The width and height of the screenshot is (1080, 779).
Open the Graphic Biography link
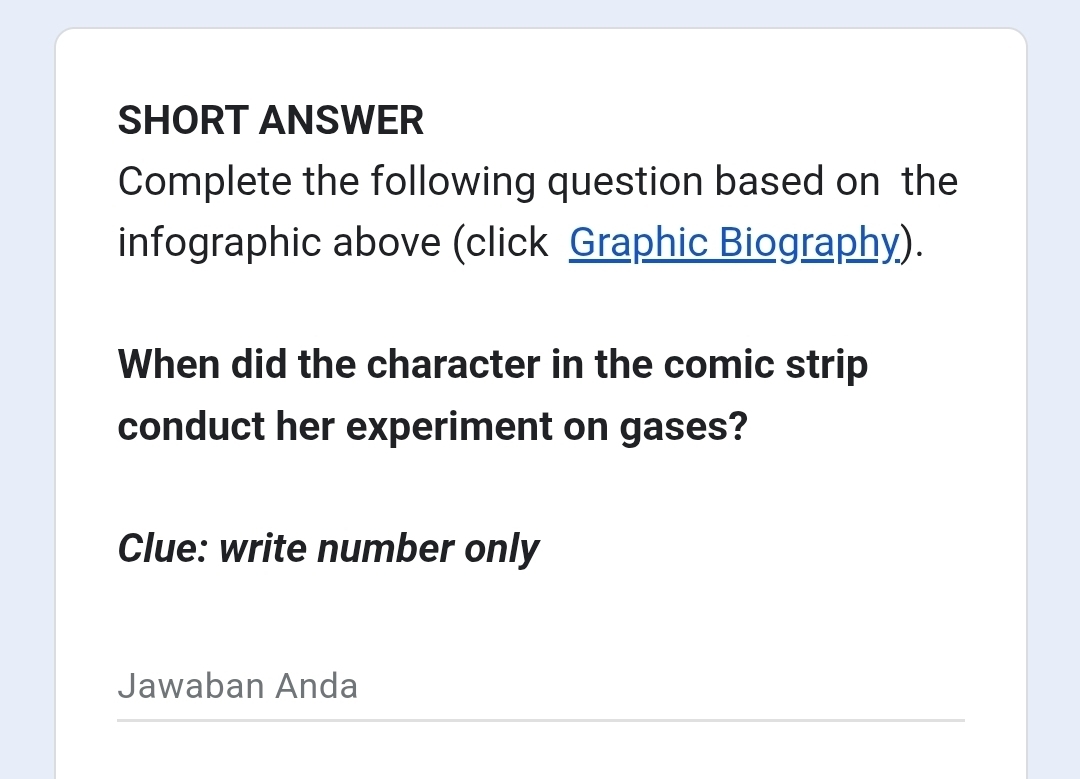click(734, 243)
